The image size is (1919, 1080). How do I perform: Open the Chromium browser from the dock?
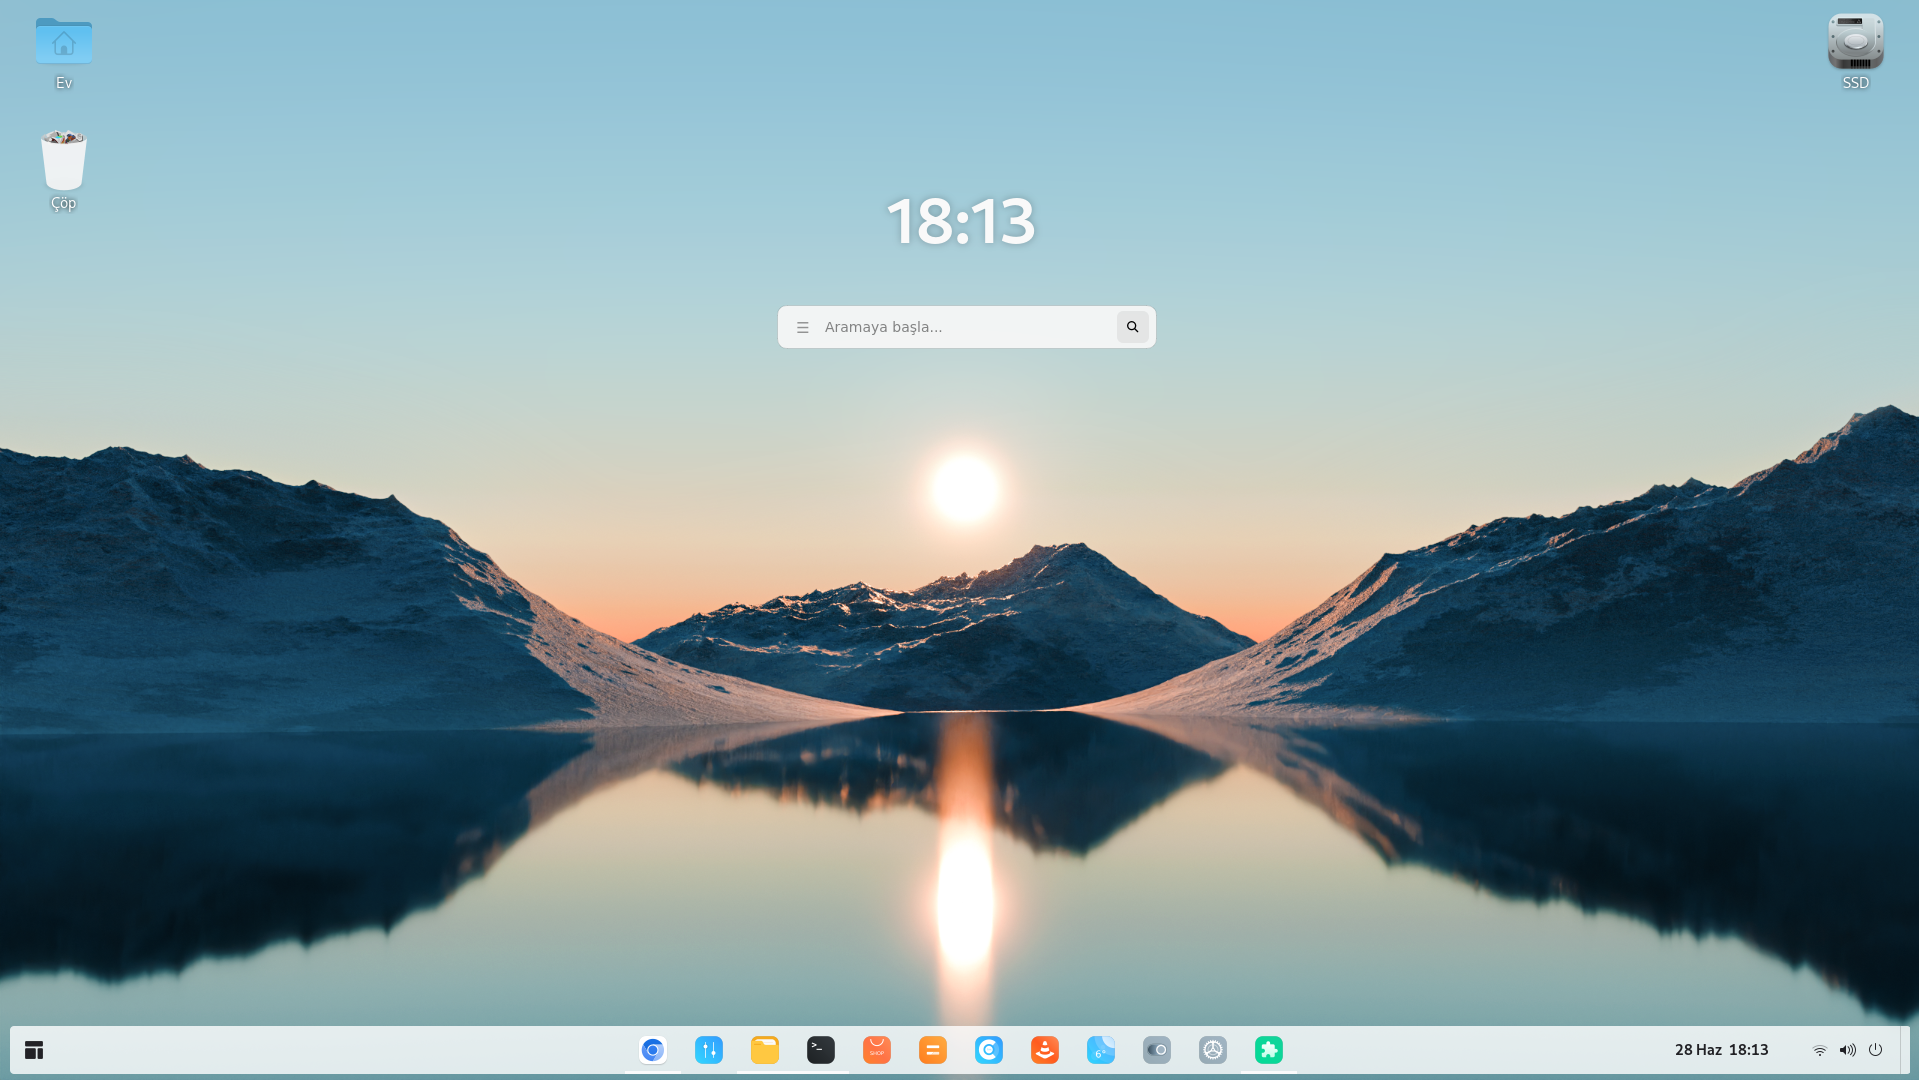click(x=653, y=1050)
